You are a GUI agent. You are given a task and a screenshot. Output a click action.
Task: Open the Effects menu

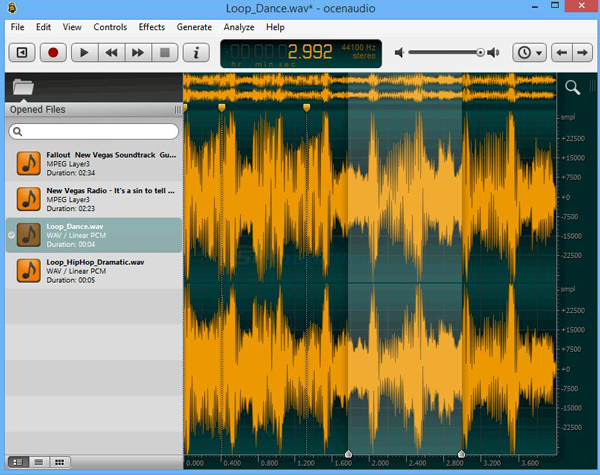pyautogui.click(x=152, y=27)
